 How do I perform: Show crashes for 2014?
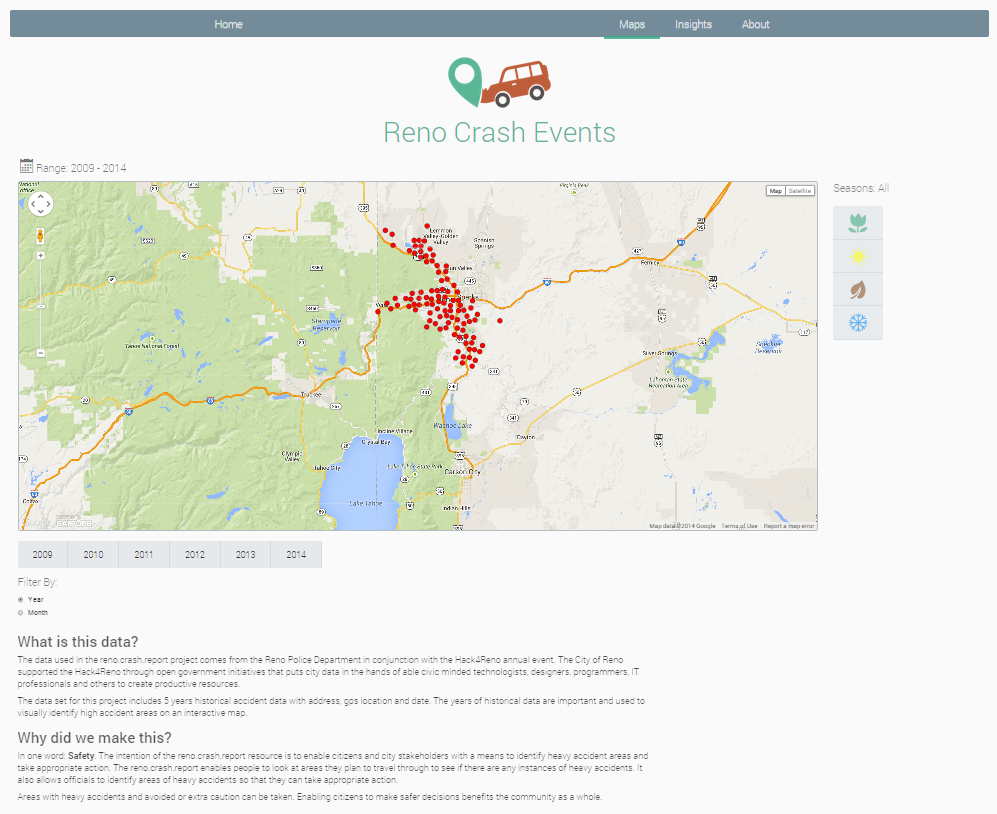(x=296, y=555)
